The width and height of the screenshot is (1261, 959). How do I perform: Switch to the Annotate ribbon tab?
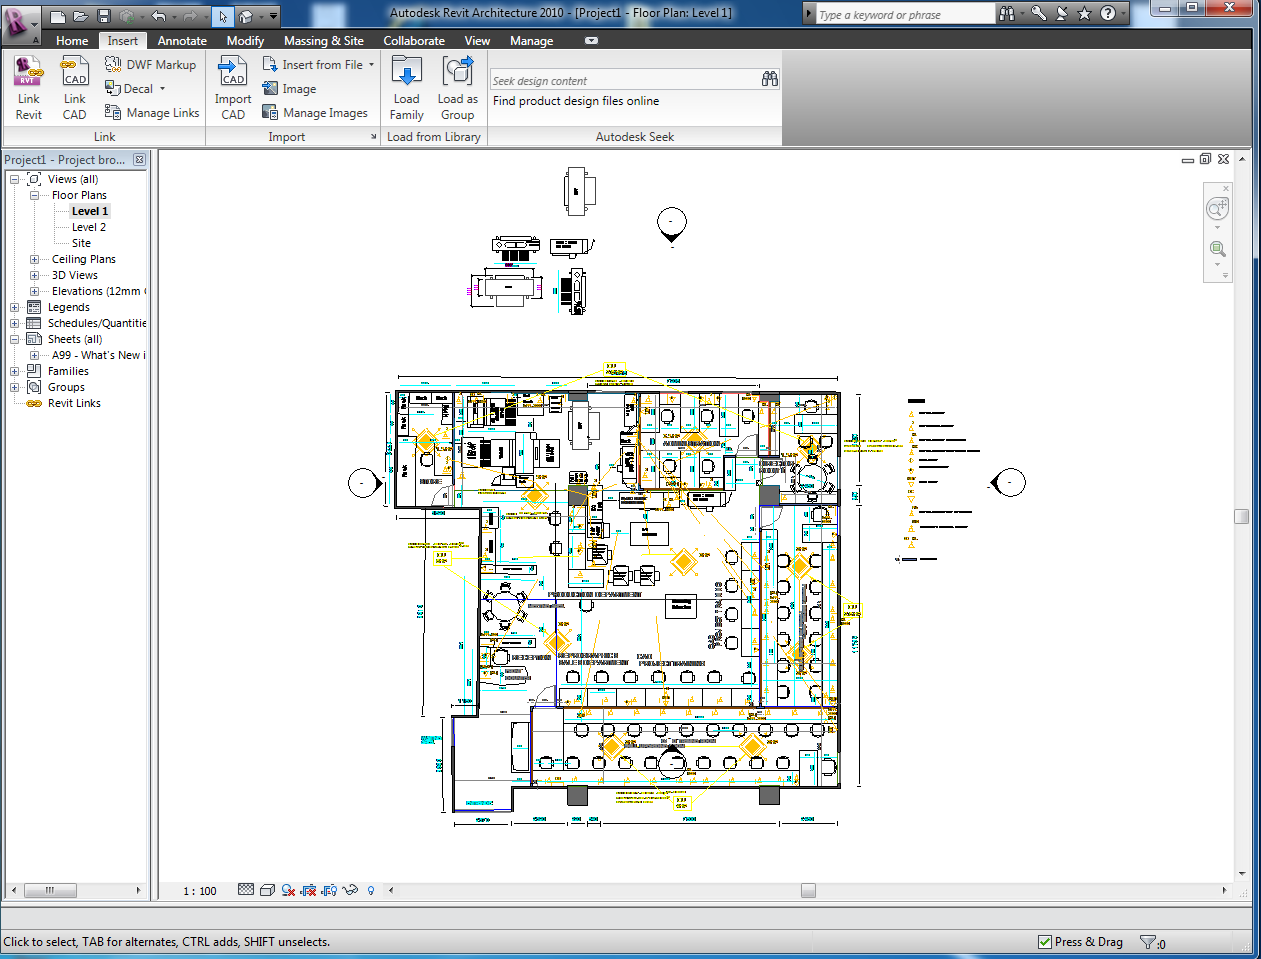click(182, 41)
